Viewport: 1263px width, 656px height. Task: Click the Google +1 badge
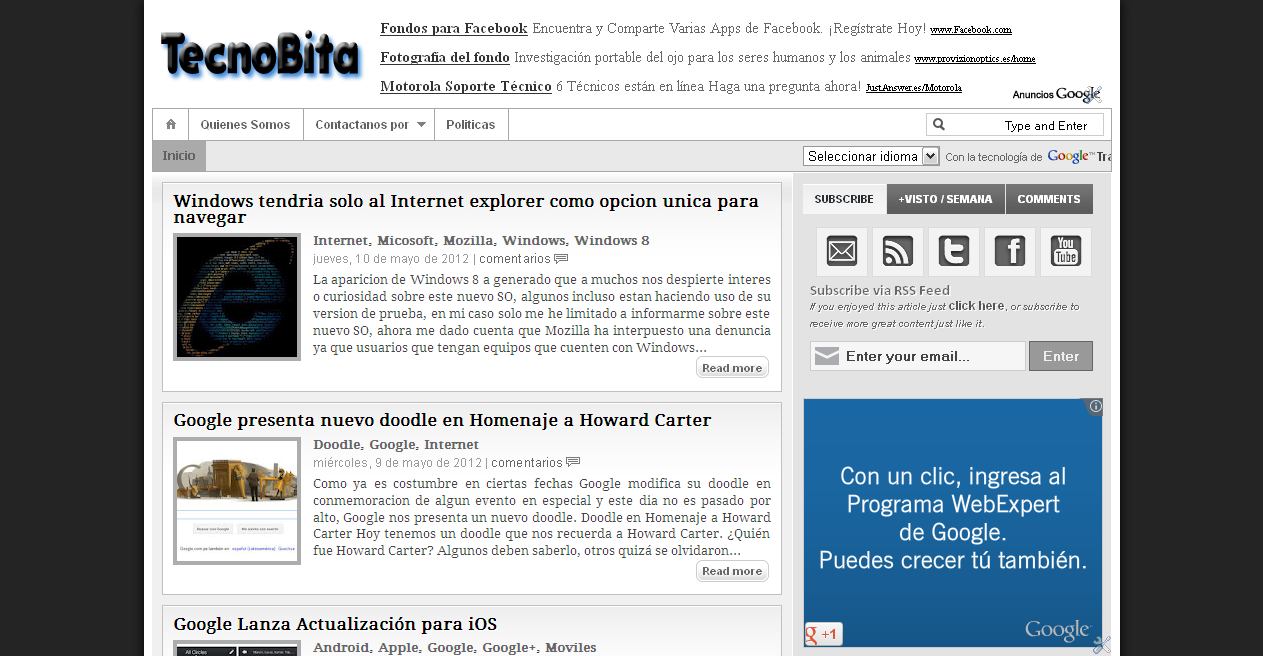(x=824, y=634)
